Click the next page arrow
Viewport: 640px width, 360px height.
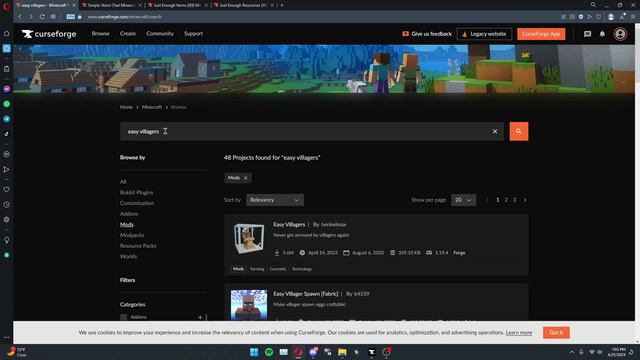[x=525, y=200]
